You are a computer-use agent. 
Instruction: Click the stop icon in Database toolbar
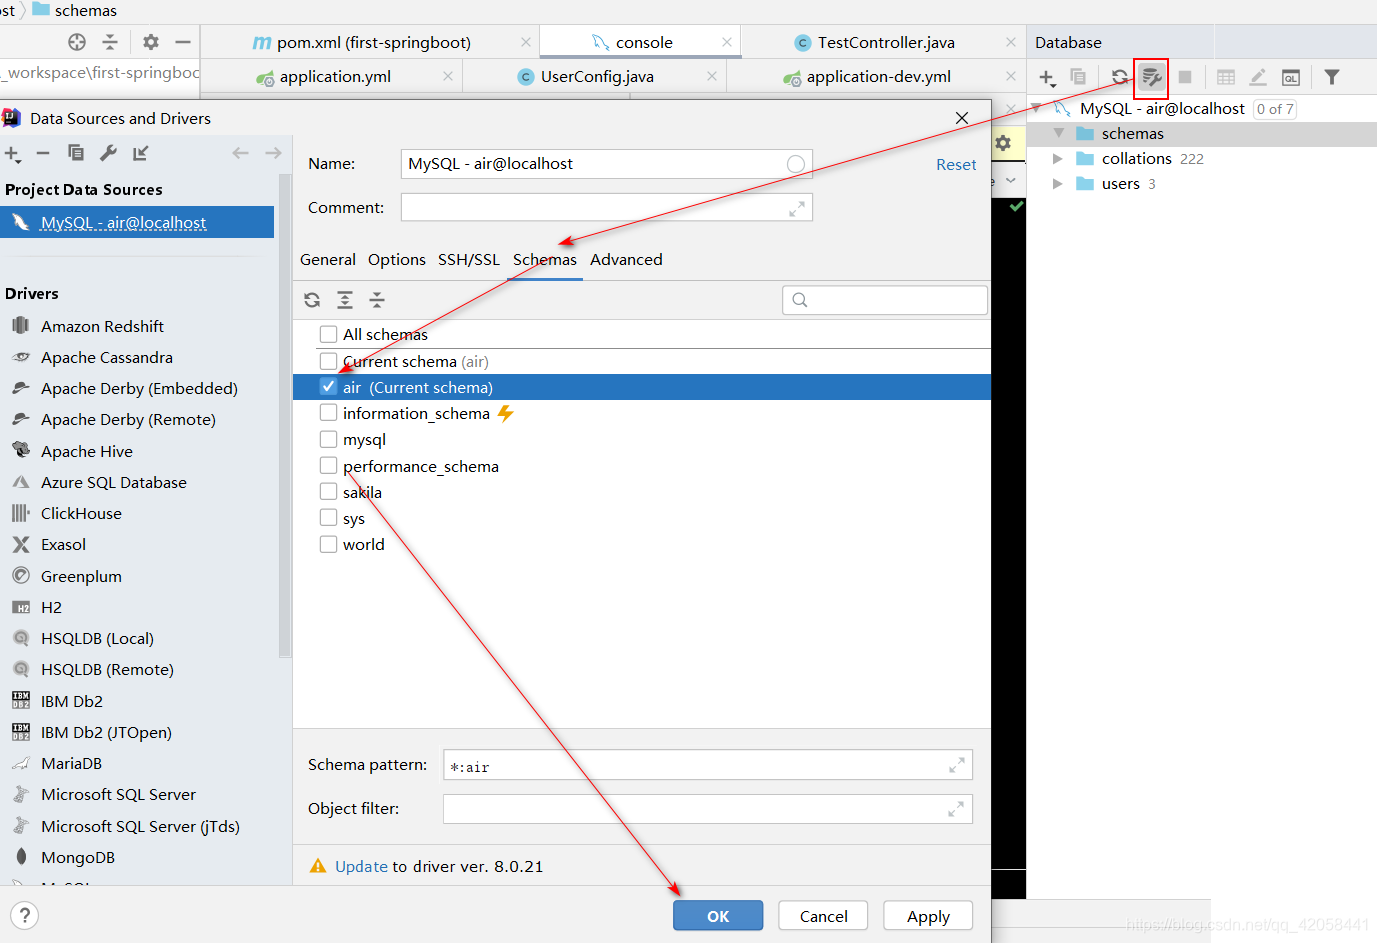[x=1185, y=77]
